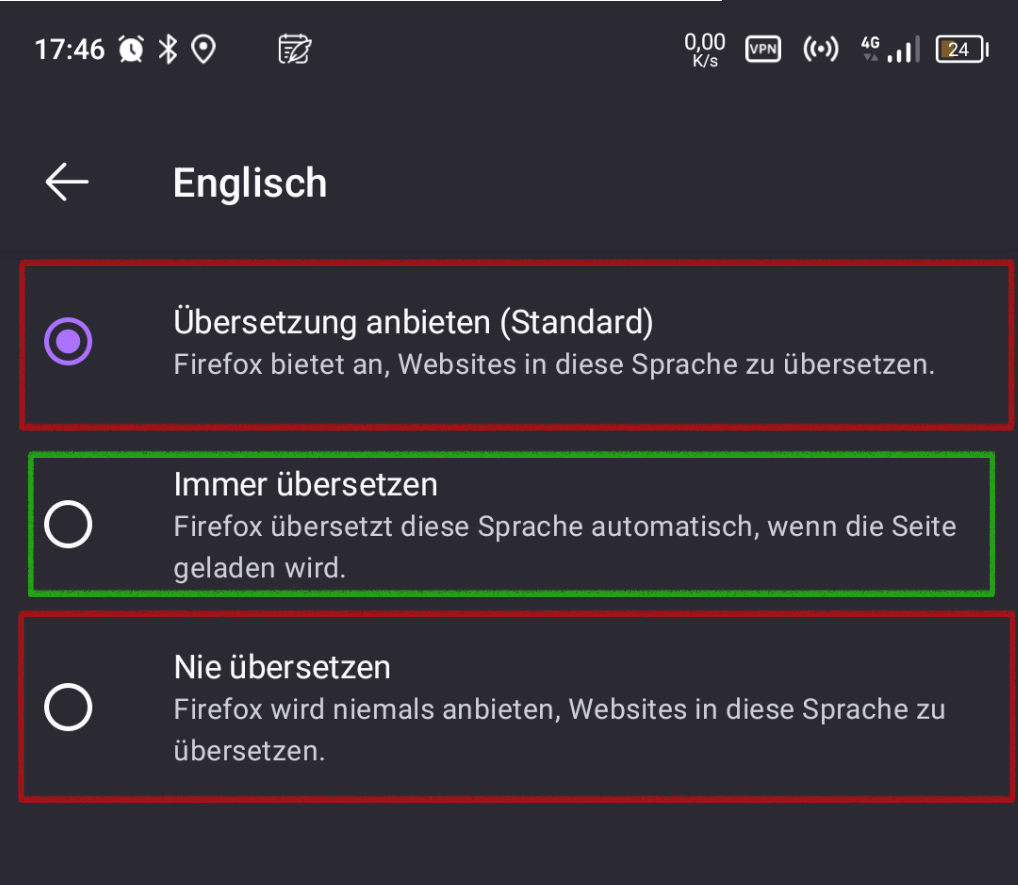
Task: Tap the 17:46 clock in status bar
Action: pyautogui.click(x=70, y=49)
